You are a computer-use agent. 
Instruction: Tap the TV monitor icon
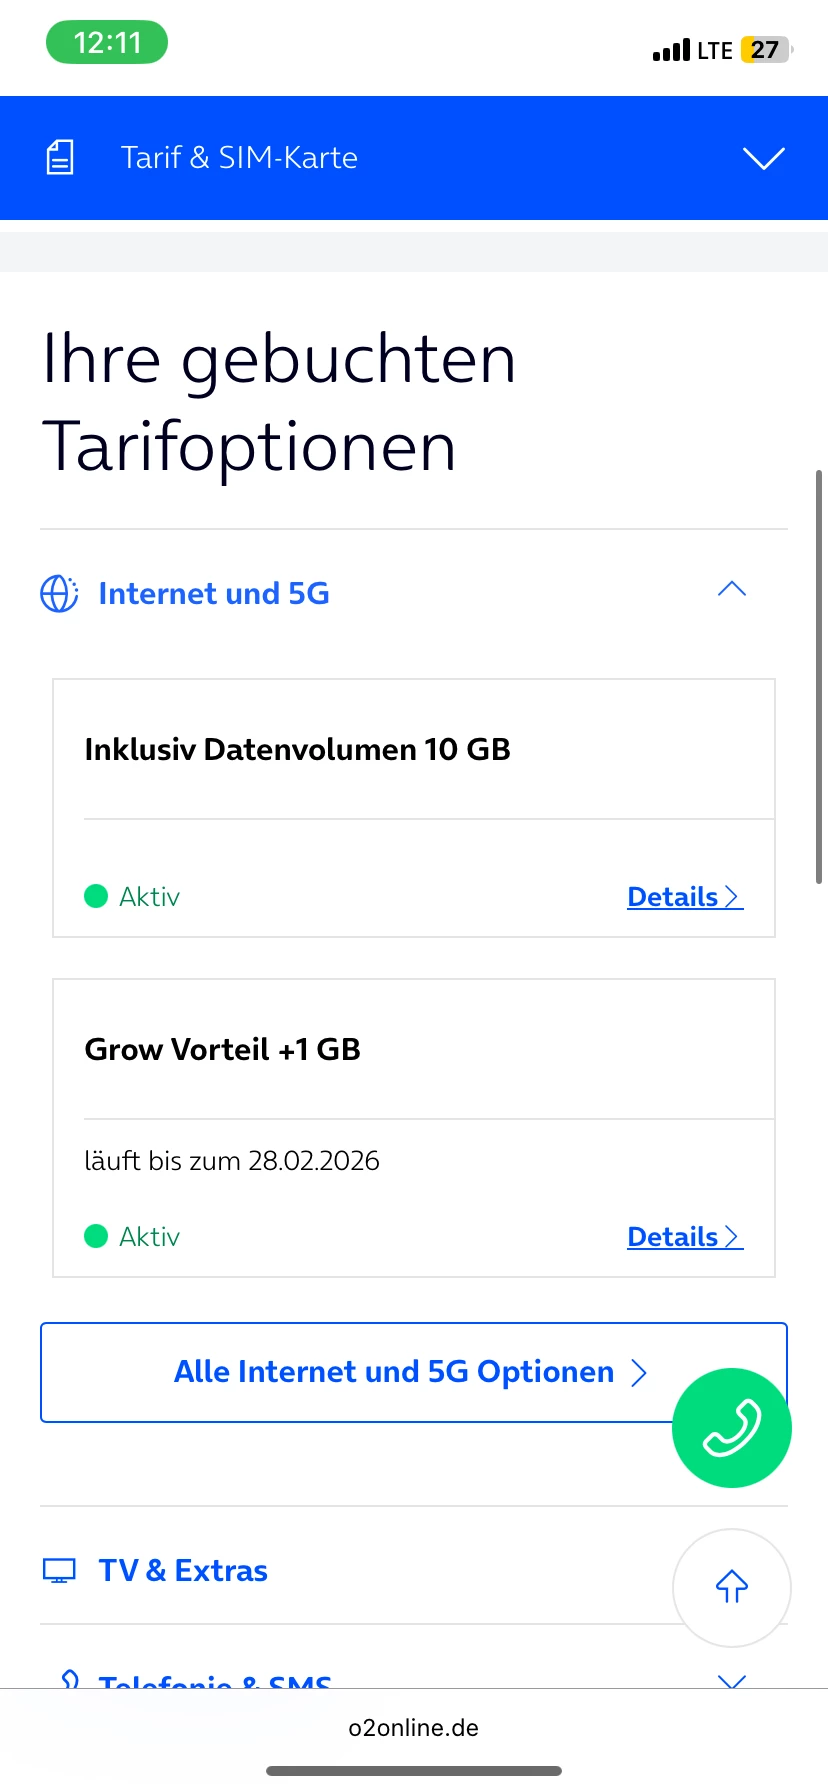tap(59, 1570)
